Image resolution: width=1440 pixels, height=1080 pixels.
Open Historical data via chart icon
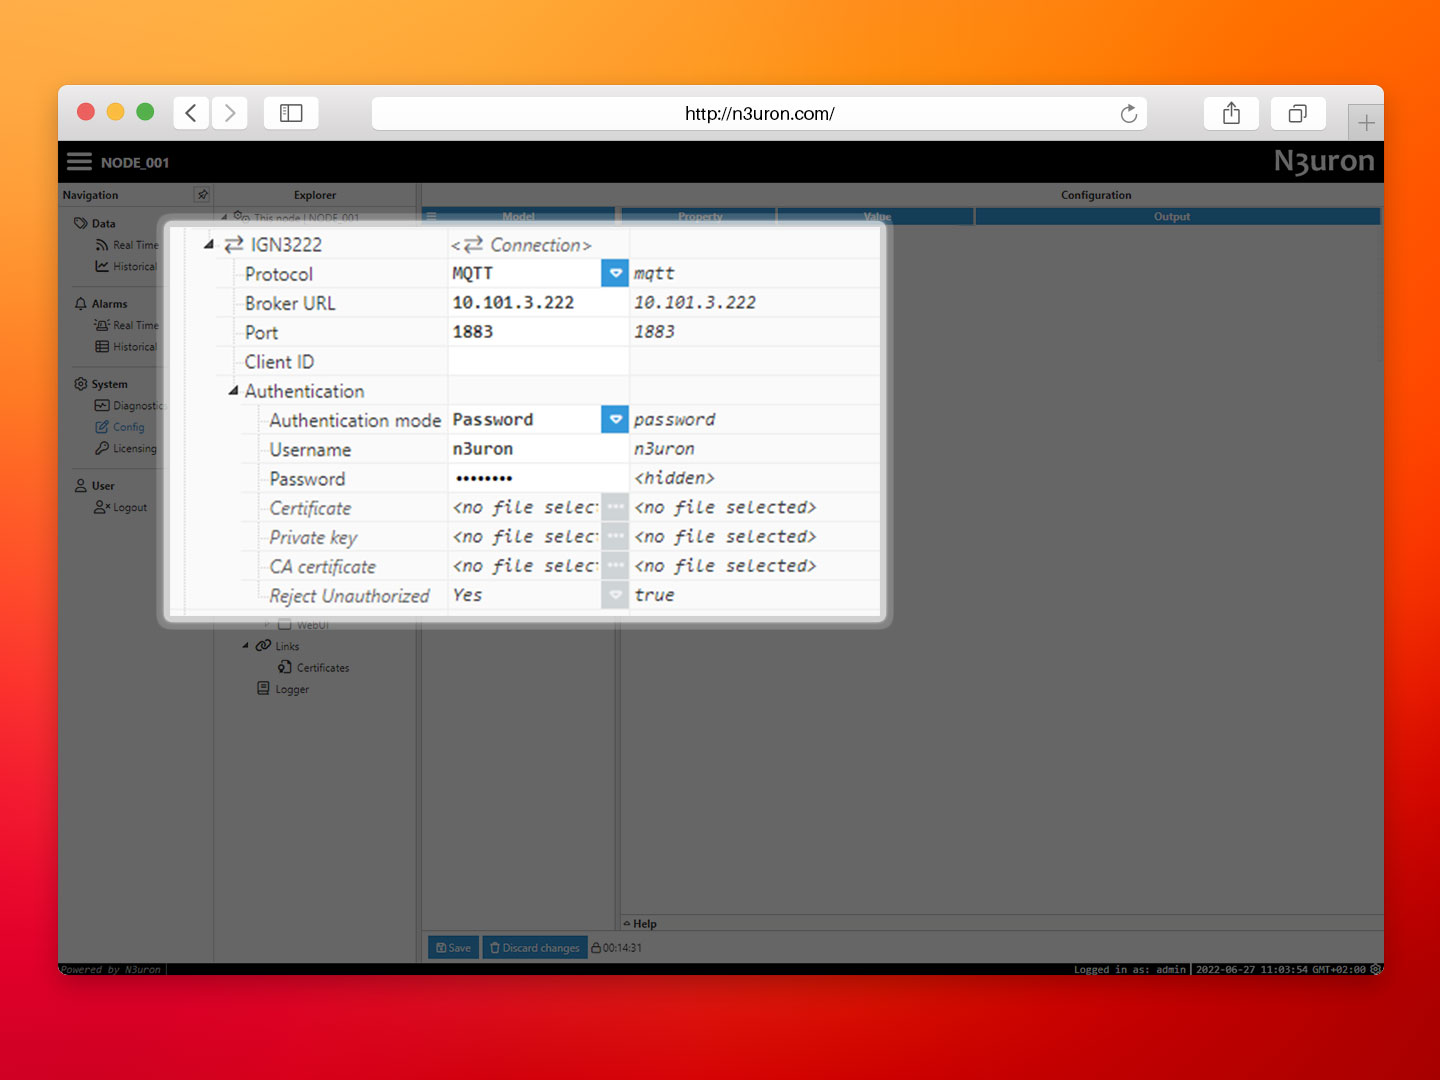[x=102, y=266]
